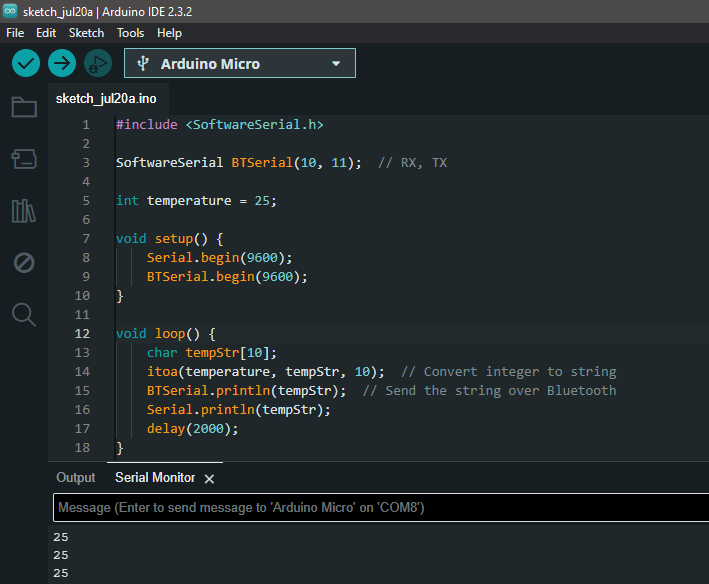This screenshot has width=709, height=584.
Task: Open the Help menu
Action: pyautogui.click(x=169, y=33)
